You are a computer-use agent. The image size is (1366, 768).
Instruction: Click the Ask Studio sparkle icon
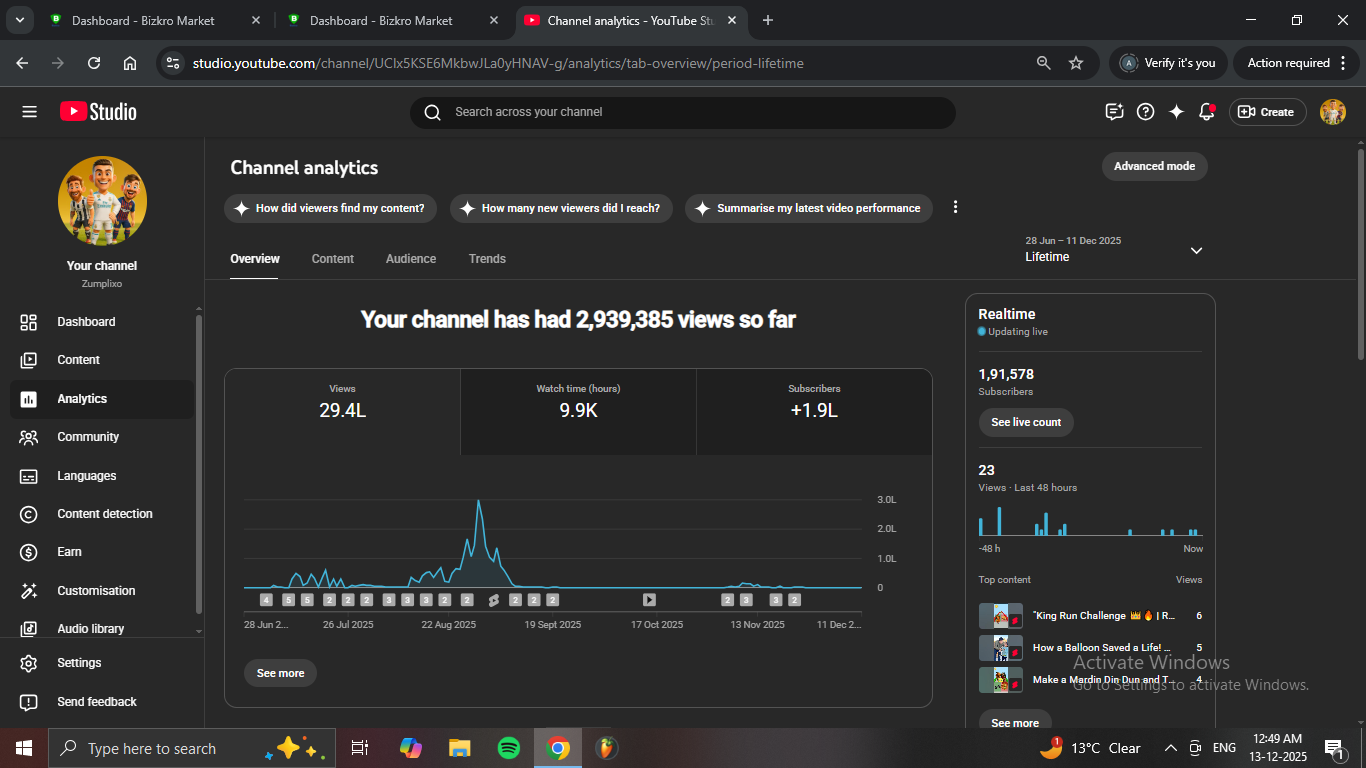tap(1176, 112)
